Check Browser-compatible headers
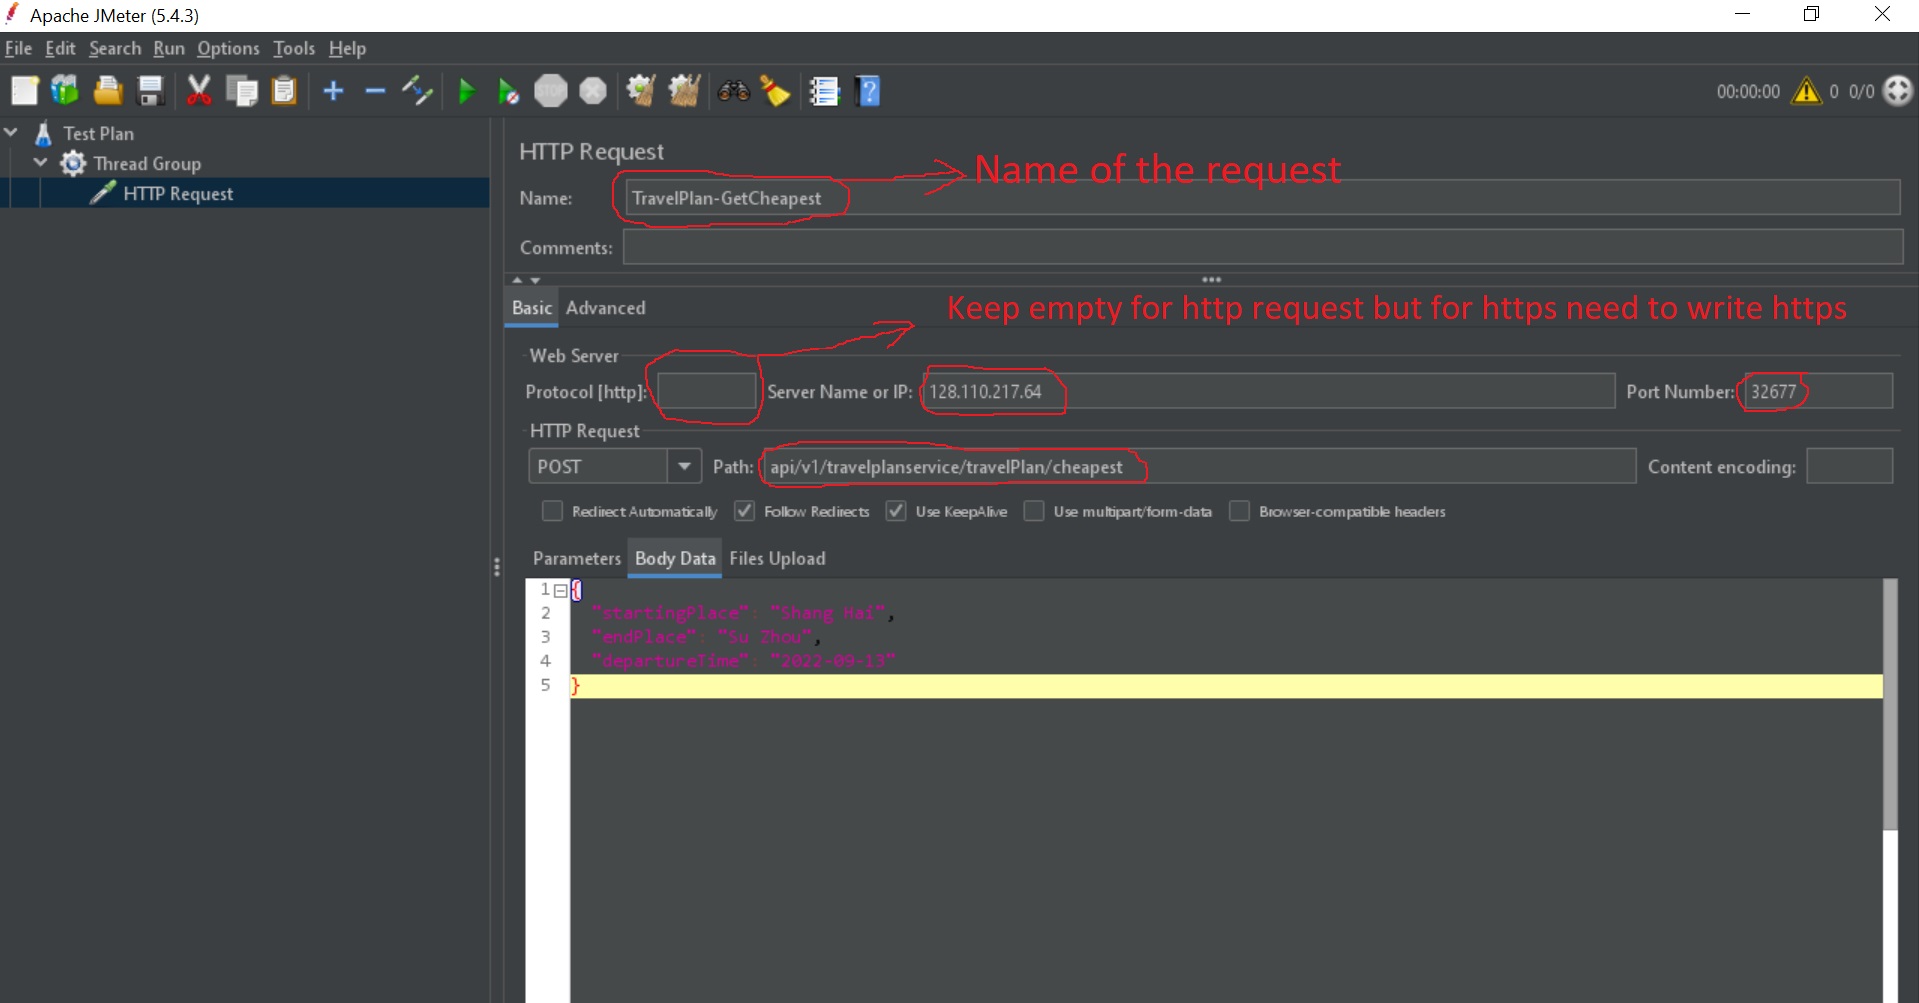This screenshot has width=1919, height=1003. click(1239, 511)
